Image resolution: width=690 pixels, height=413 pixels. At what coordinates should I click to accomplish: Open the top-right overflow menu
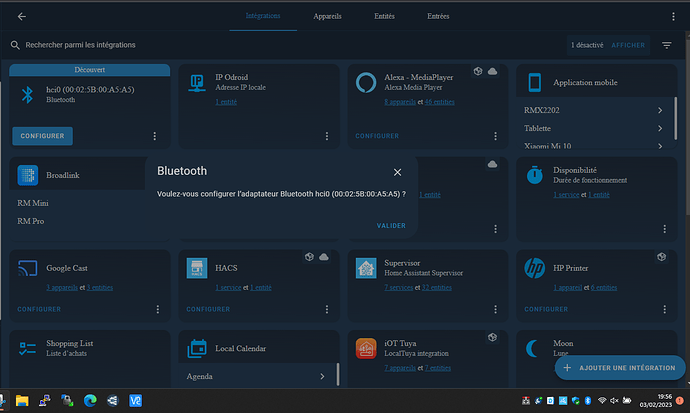tap(673, 17)
